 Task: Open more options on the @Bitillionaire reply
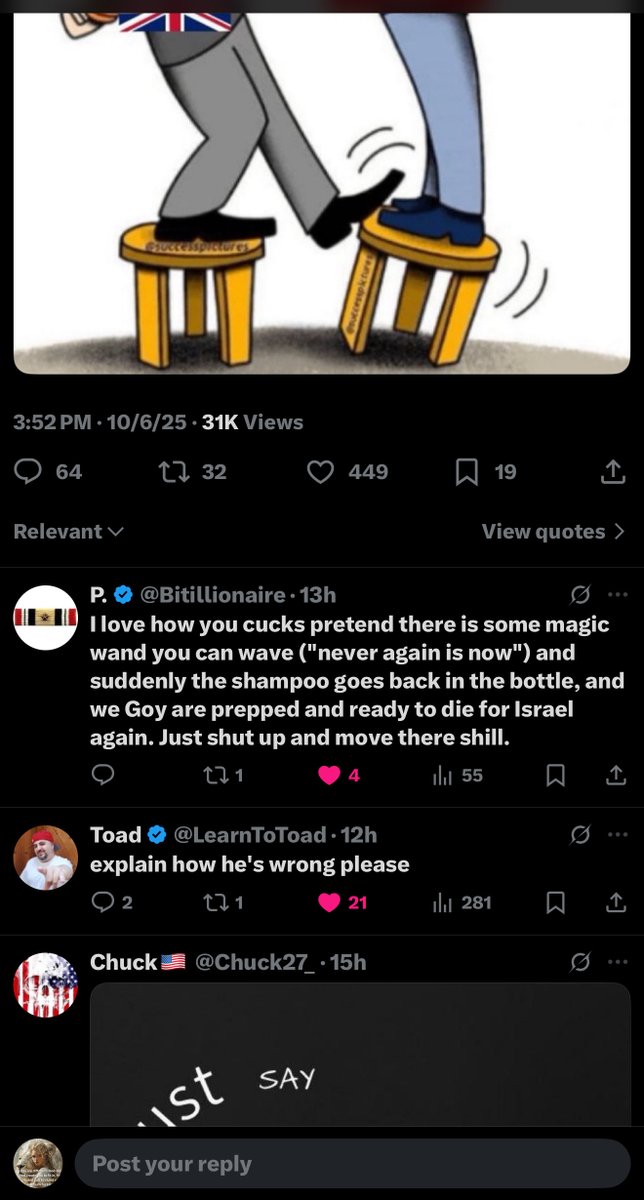[618, 594]
